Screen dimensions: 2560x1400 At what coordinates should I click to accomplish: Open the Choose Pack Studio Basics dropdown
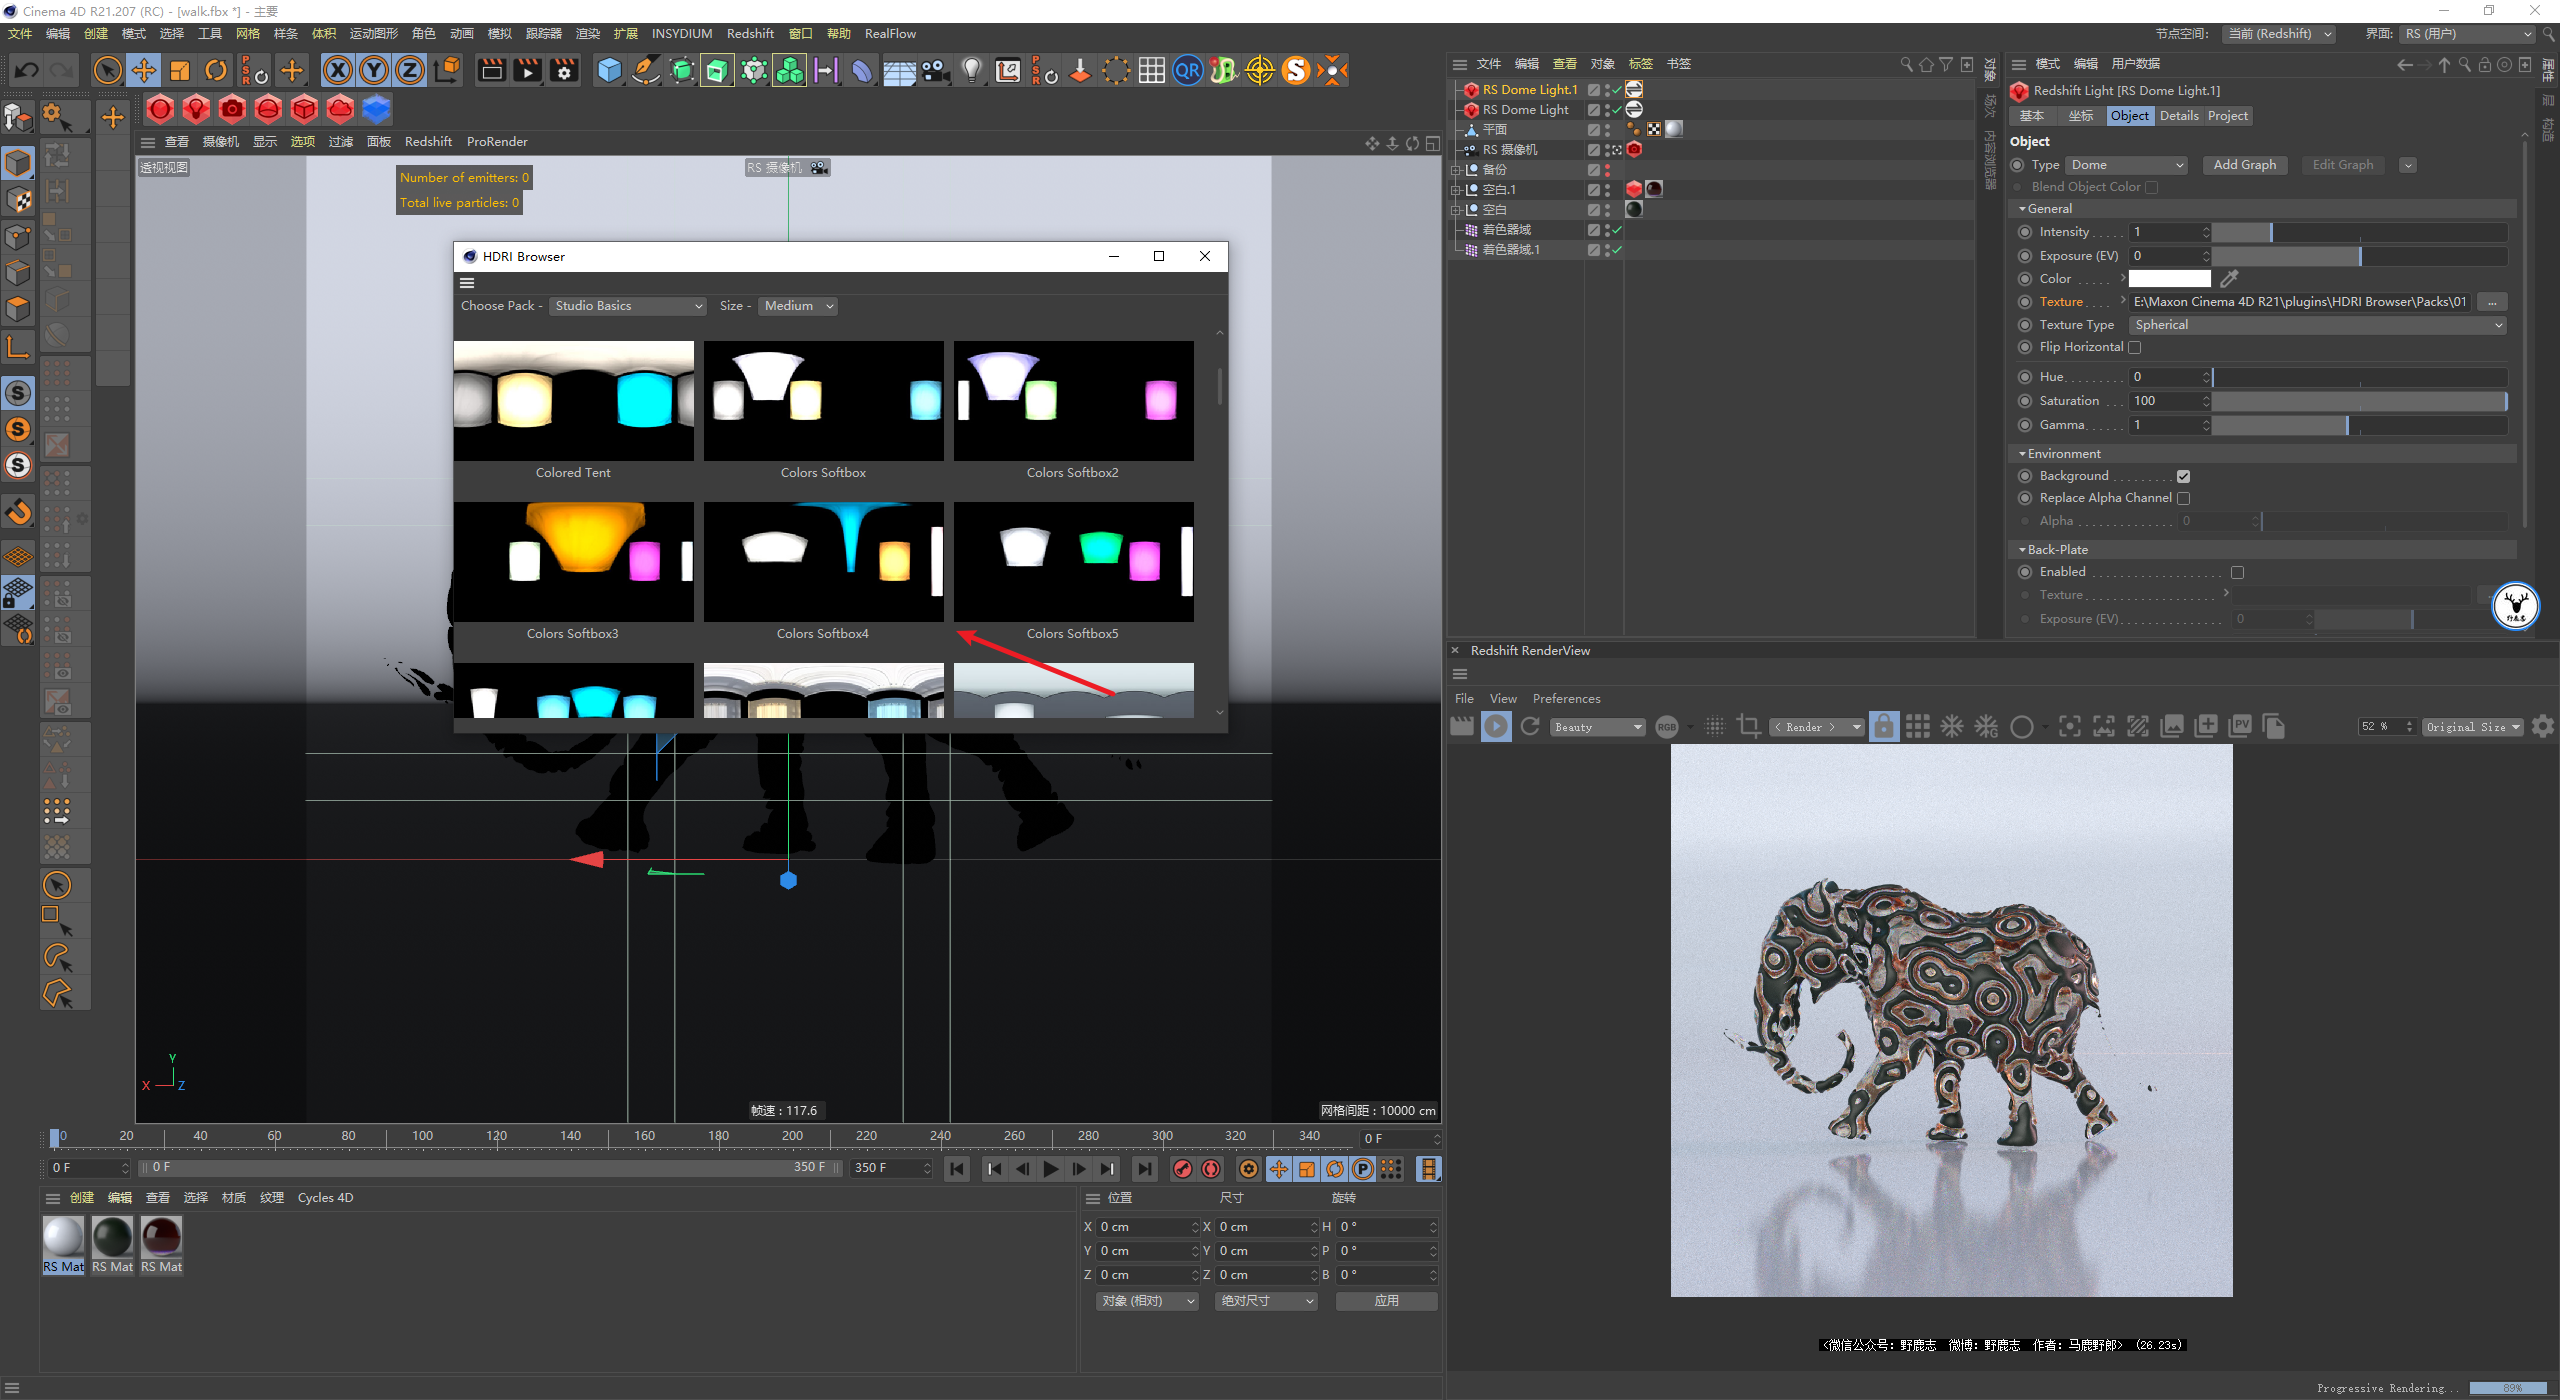(x=628, y=306)
